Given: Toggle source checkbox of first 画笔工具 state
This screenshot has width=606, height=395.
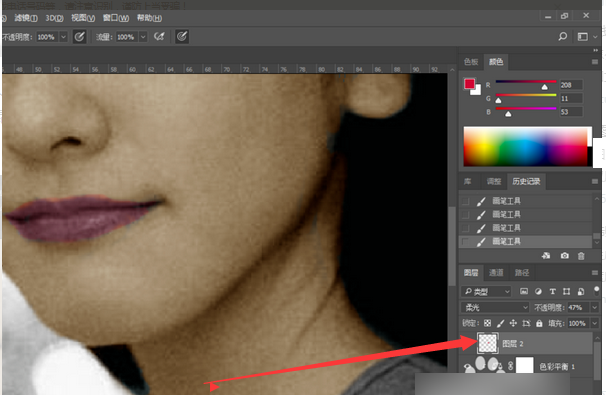Looking at the screenshot, I should click(x=466, y=201).
